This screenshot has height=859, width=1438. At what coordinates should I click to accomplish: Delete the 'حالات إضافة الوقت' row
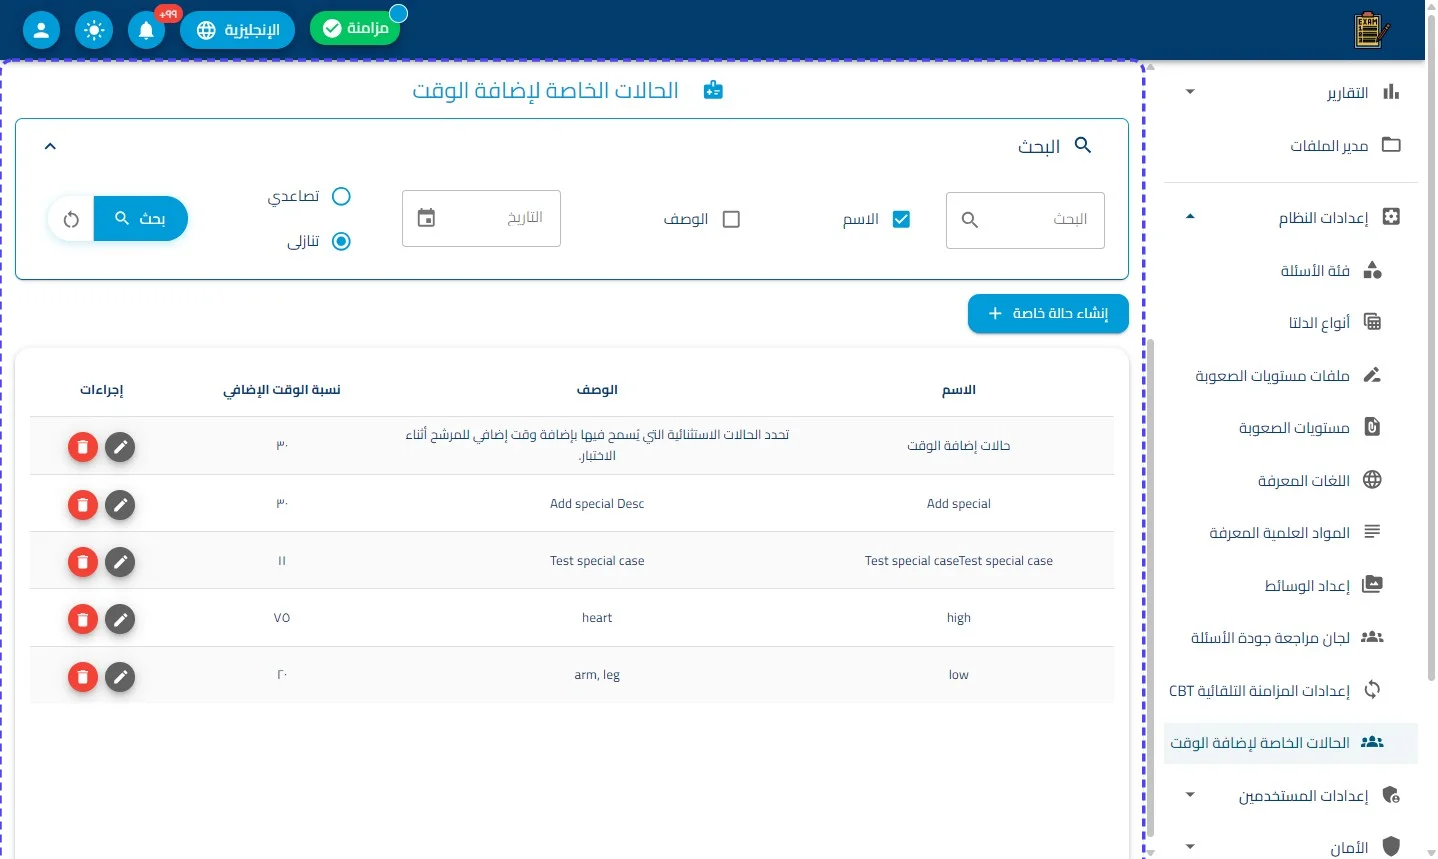[83, 446]
